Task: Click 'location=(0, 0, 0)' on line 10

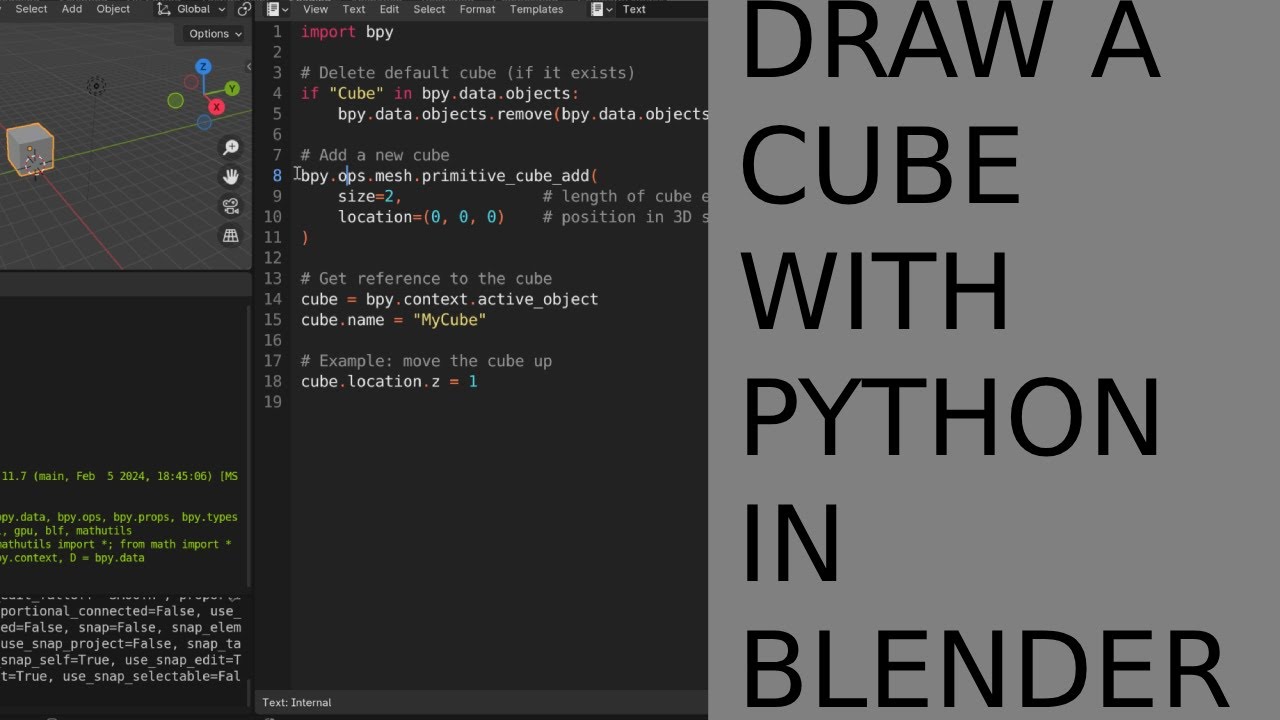Action: coord(421,217)
